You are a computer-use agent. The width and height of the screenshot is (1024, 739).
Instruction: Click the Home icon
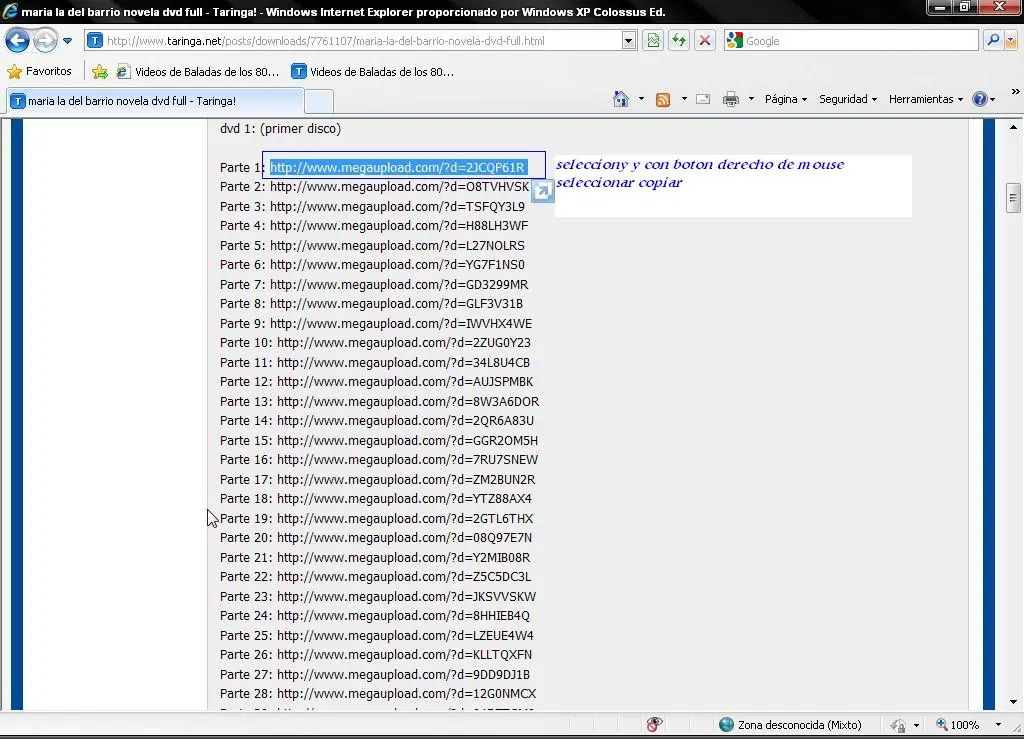[621, 99]
